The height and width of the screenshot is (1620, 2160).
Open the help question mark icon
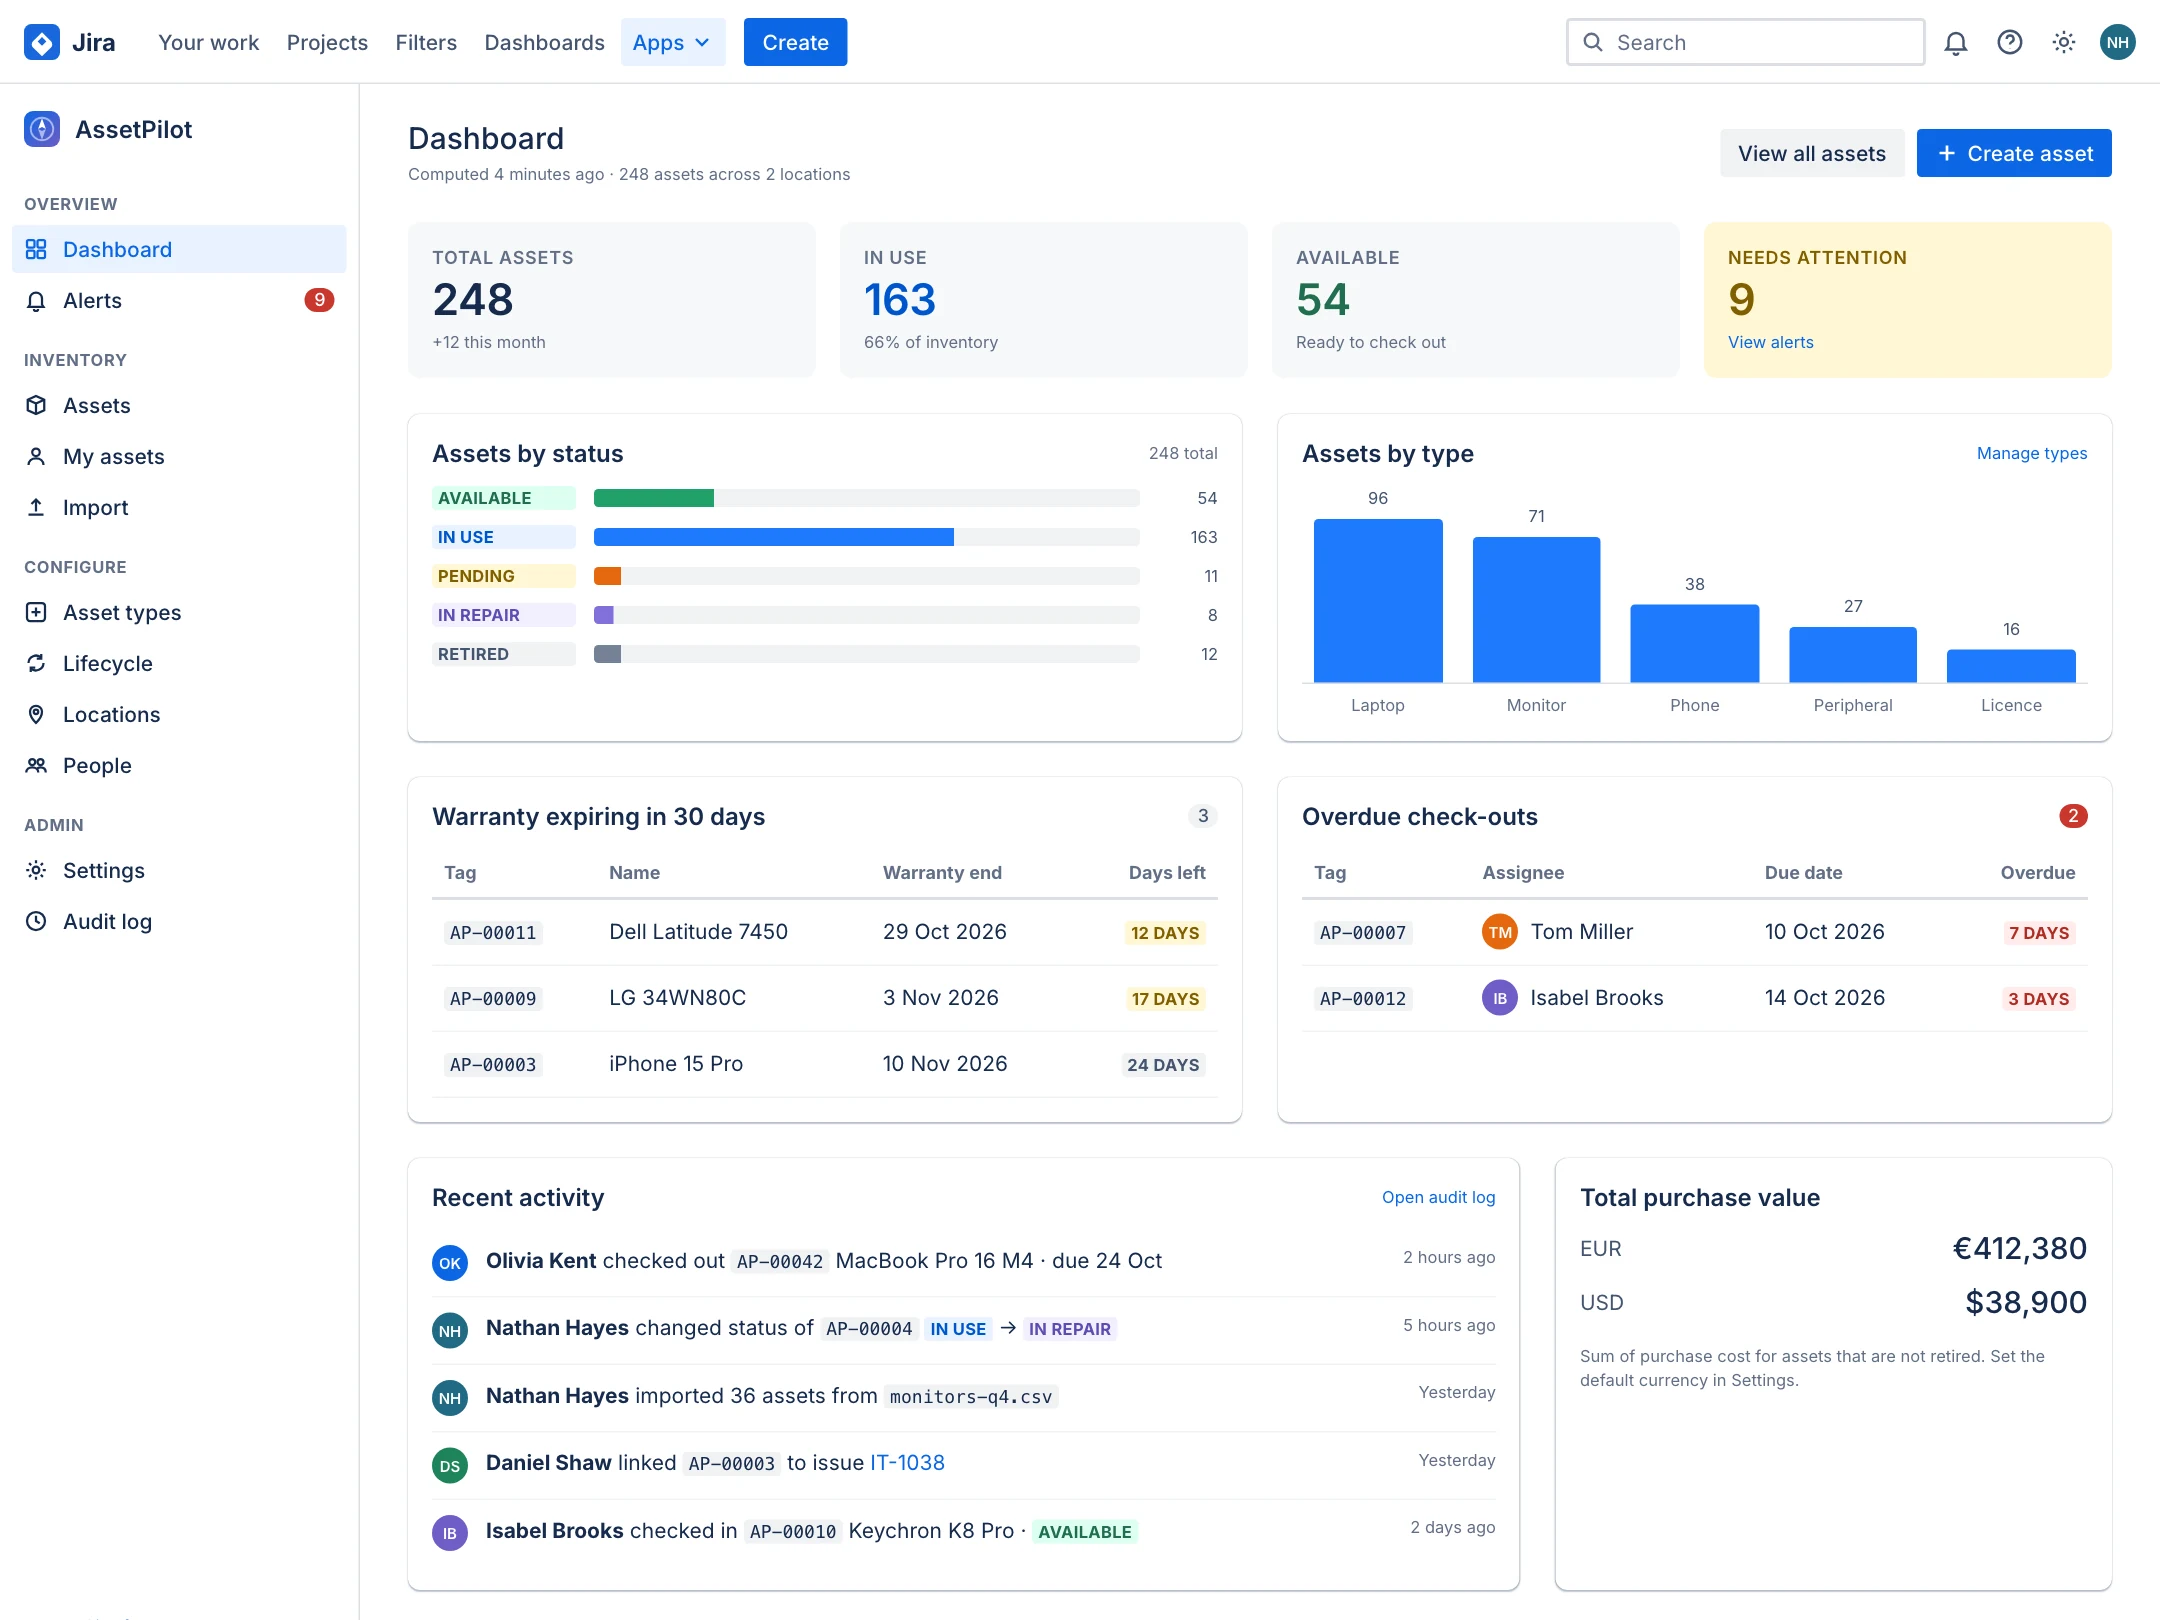pos(2010,42)
